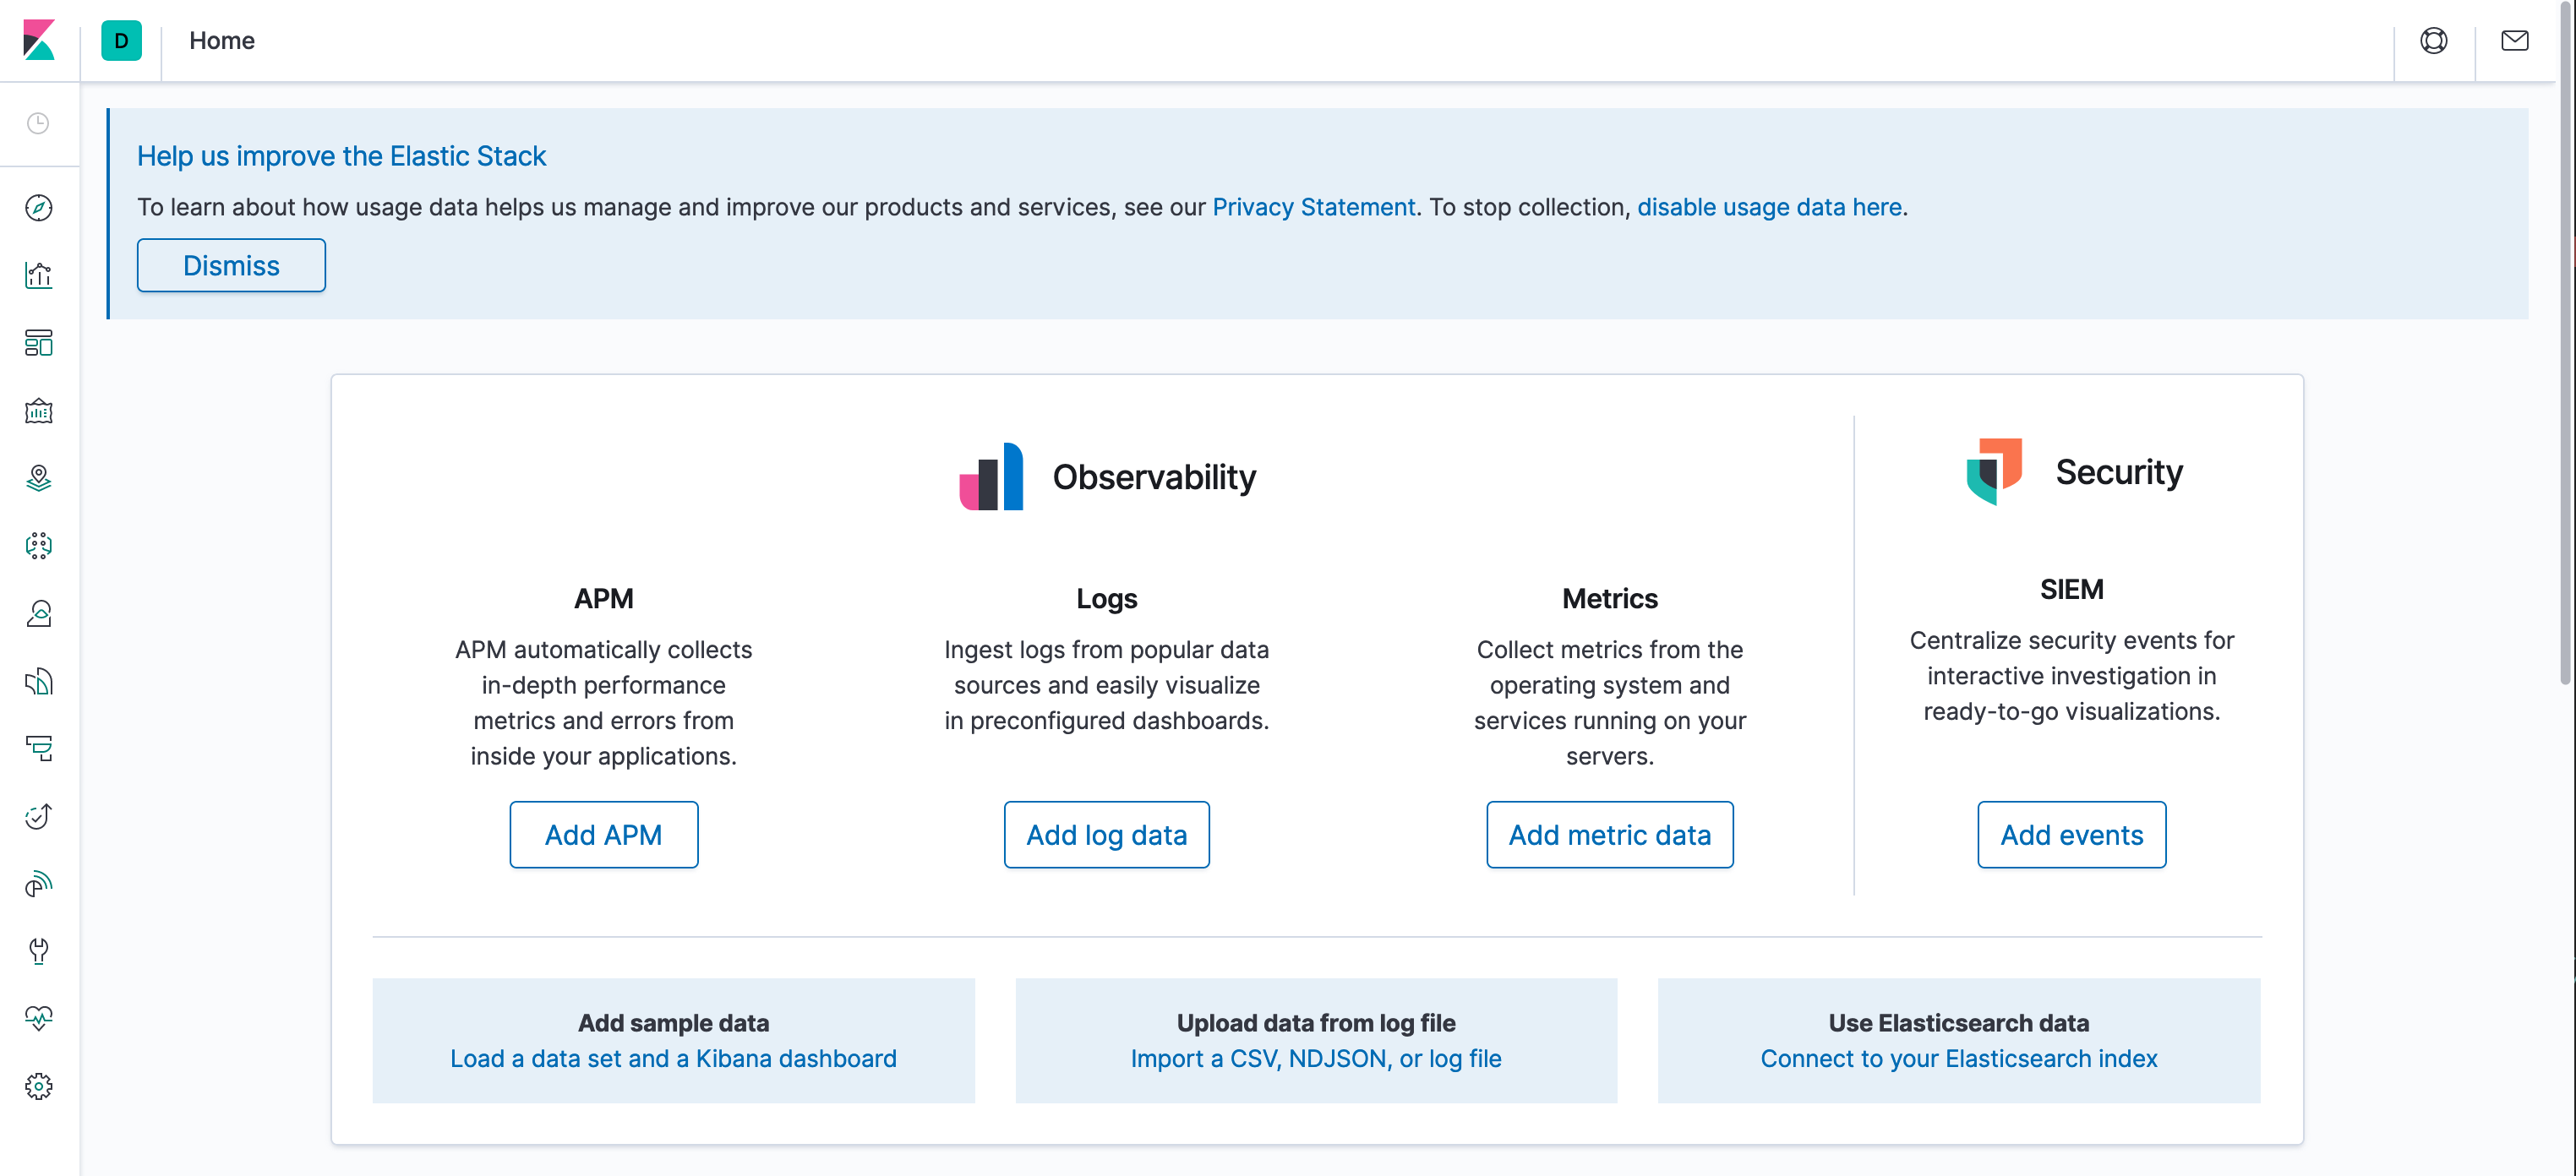Click the Add metric data button

coord(1609,834)
